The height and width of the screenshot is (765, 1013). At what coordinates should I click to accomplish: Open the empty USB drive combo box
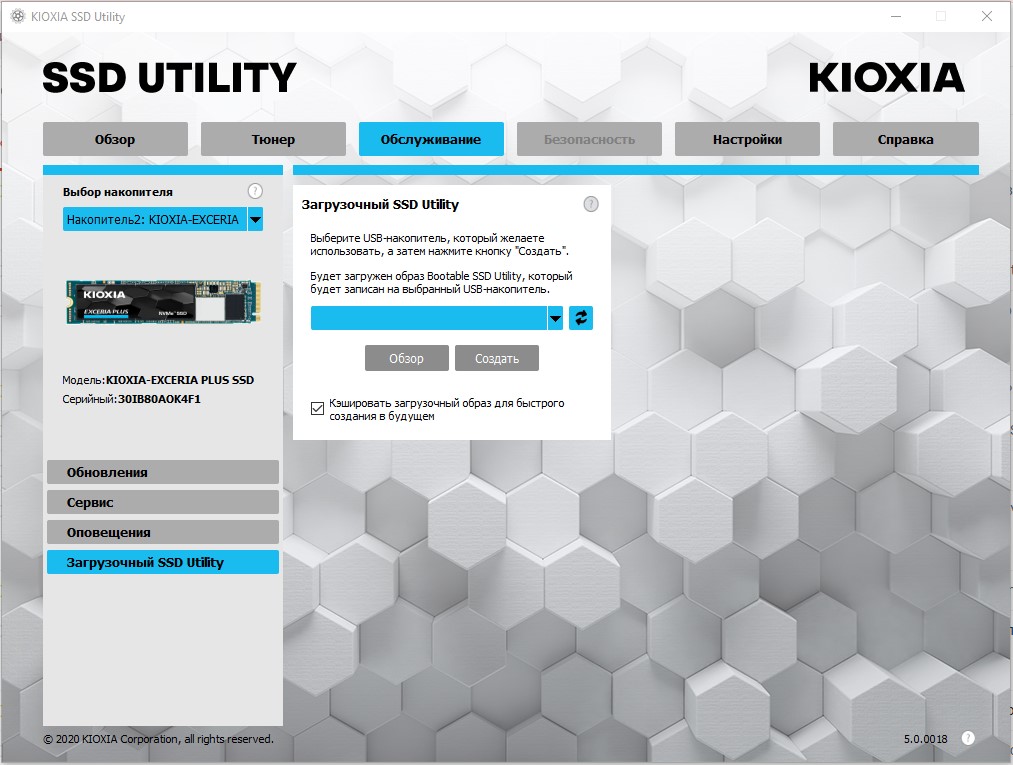tap(437, 318)
